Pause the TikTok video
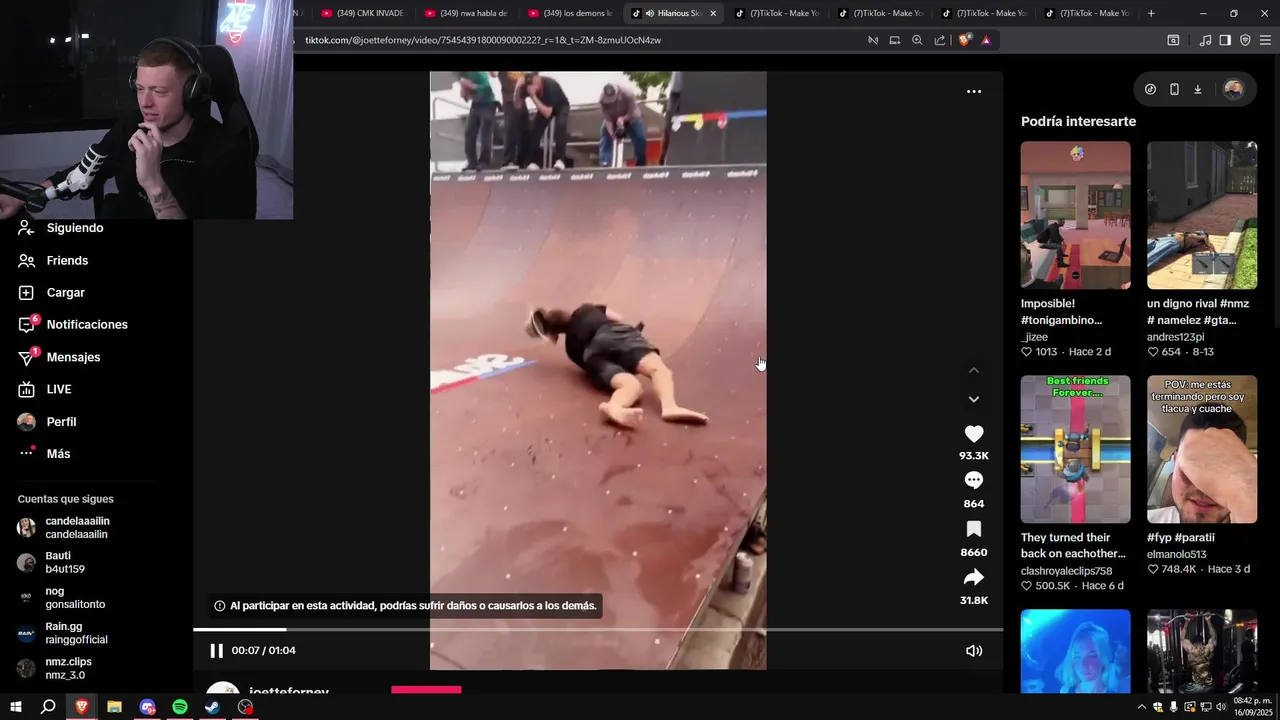The image size is (1280, 720). point(216,650)
